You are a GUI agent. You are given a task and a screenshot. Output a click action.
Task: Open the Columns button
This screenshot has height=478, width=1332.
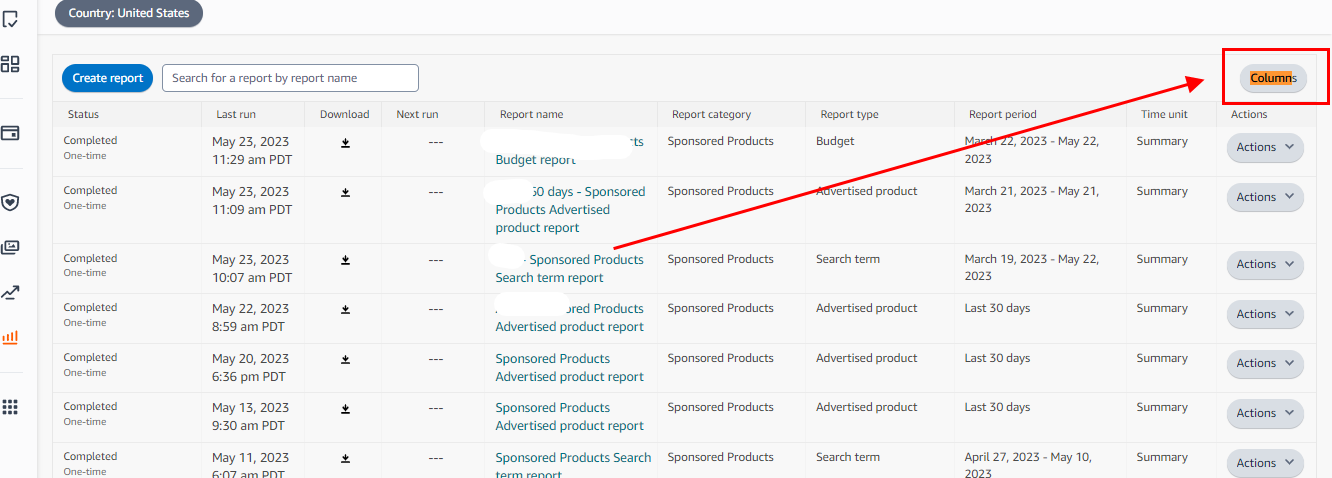click(1273, 78)
